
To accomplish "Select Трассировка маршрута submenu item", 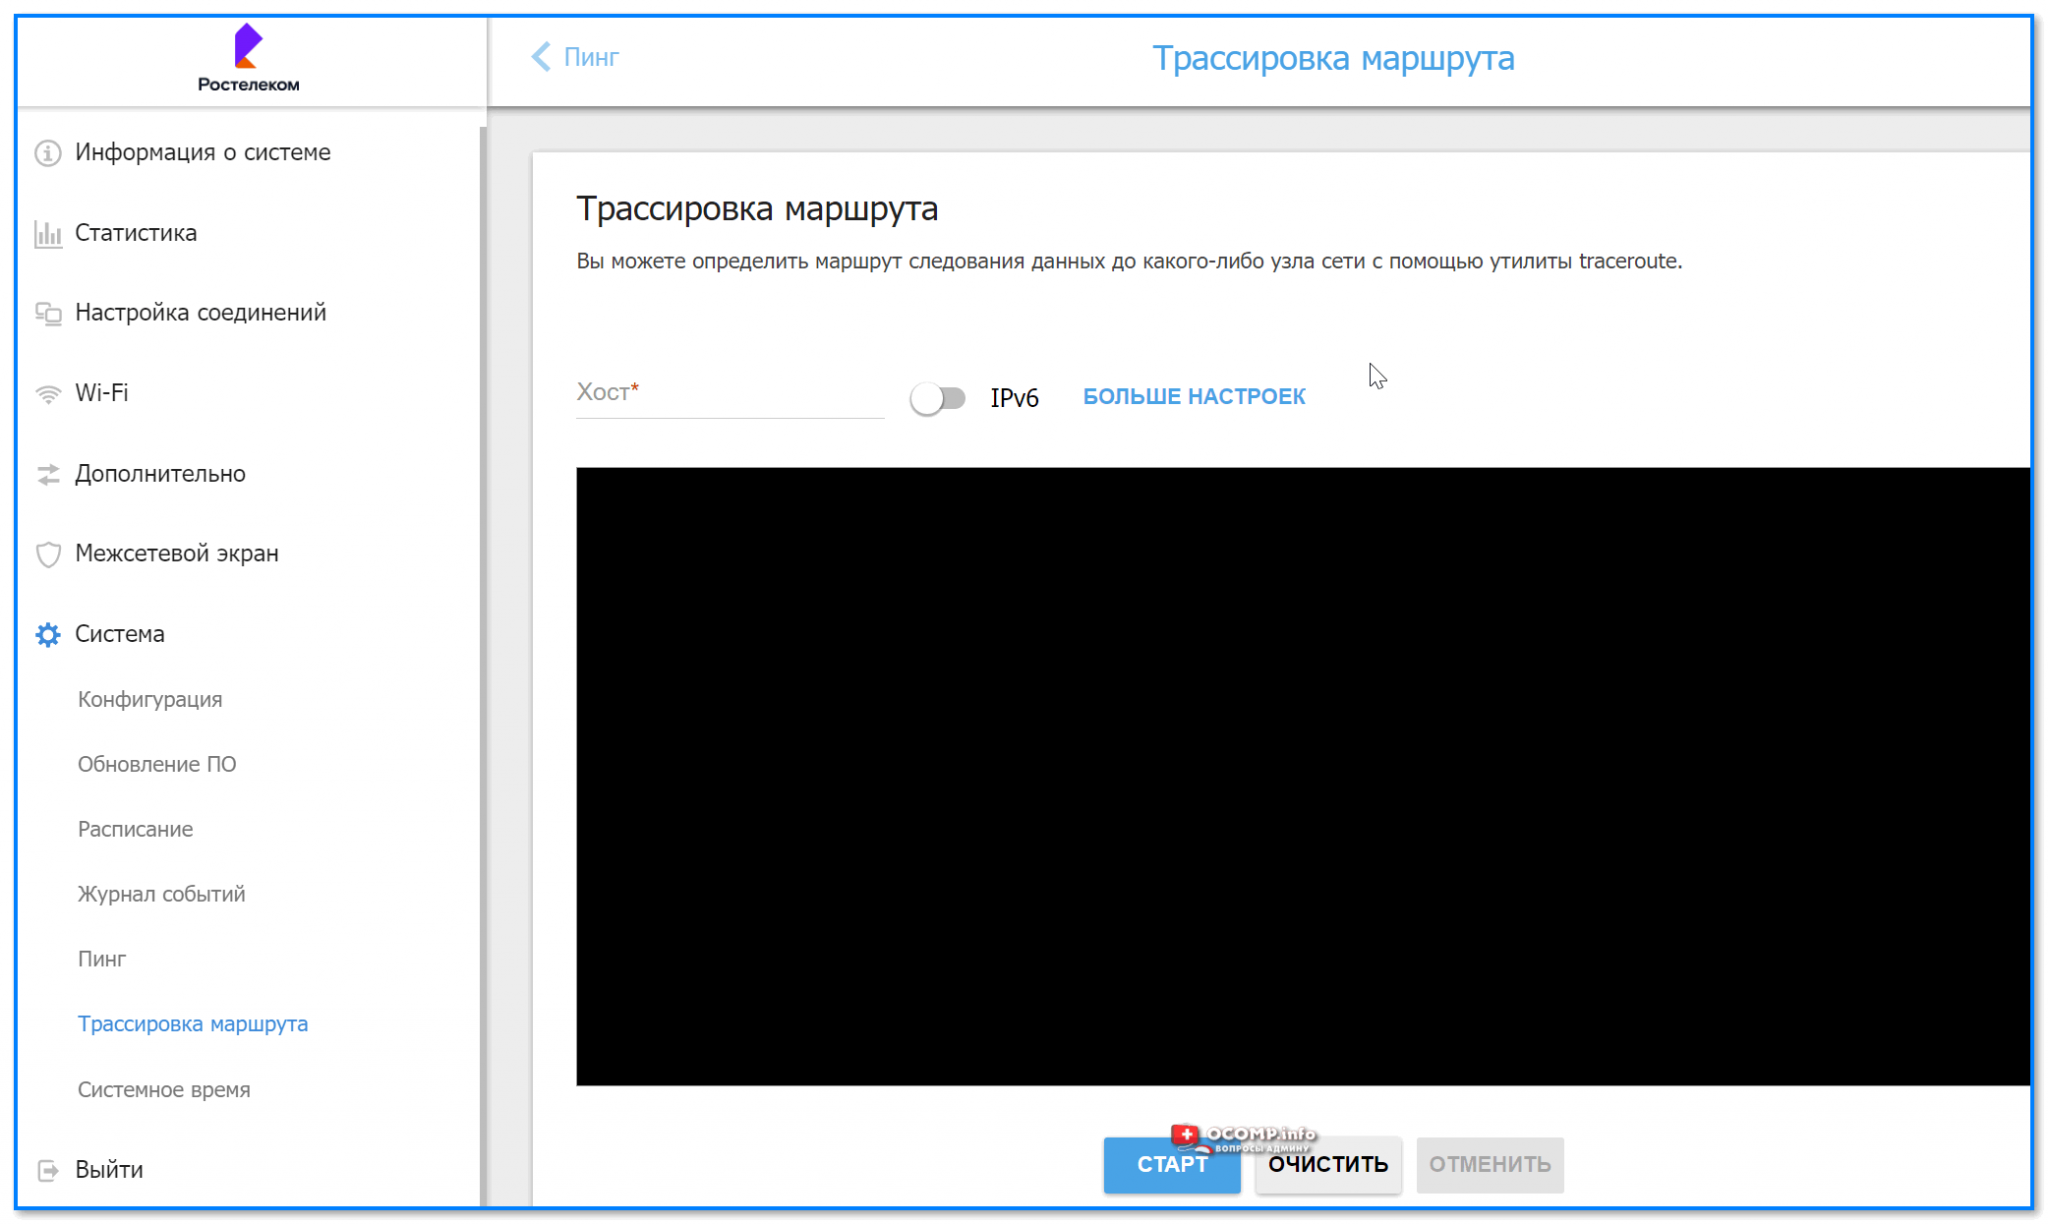I will [x=193, y=1024].
